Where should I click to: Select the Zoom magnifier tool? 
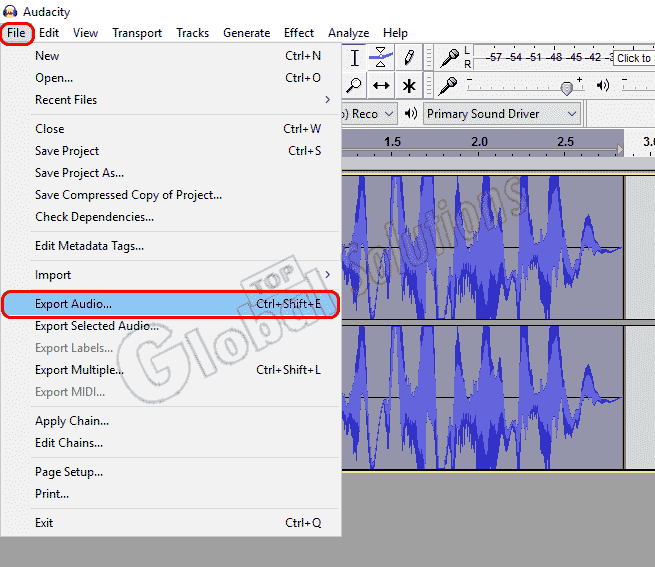pyautogui.click(x=354, y=86)
